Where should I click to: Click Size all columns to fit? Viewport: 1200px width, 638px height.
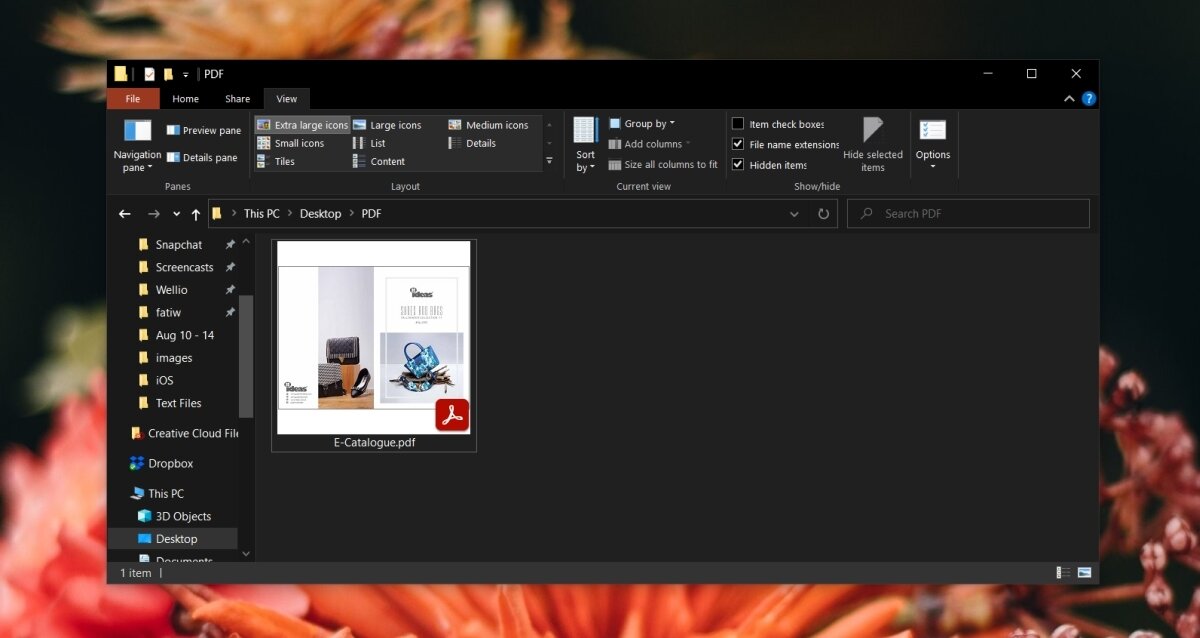point(663,165)
